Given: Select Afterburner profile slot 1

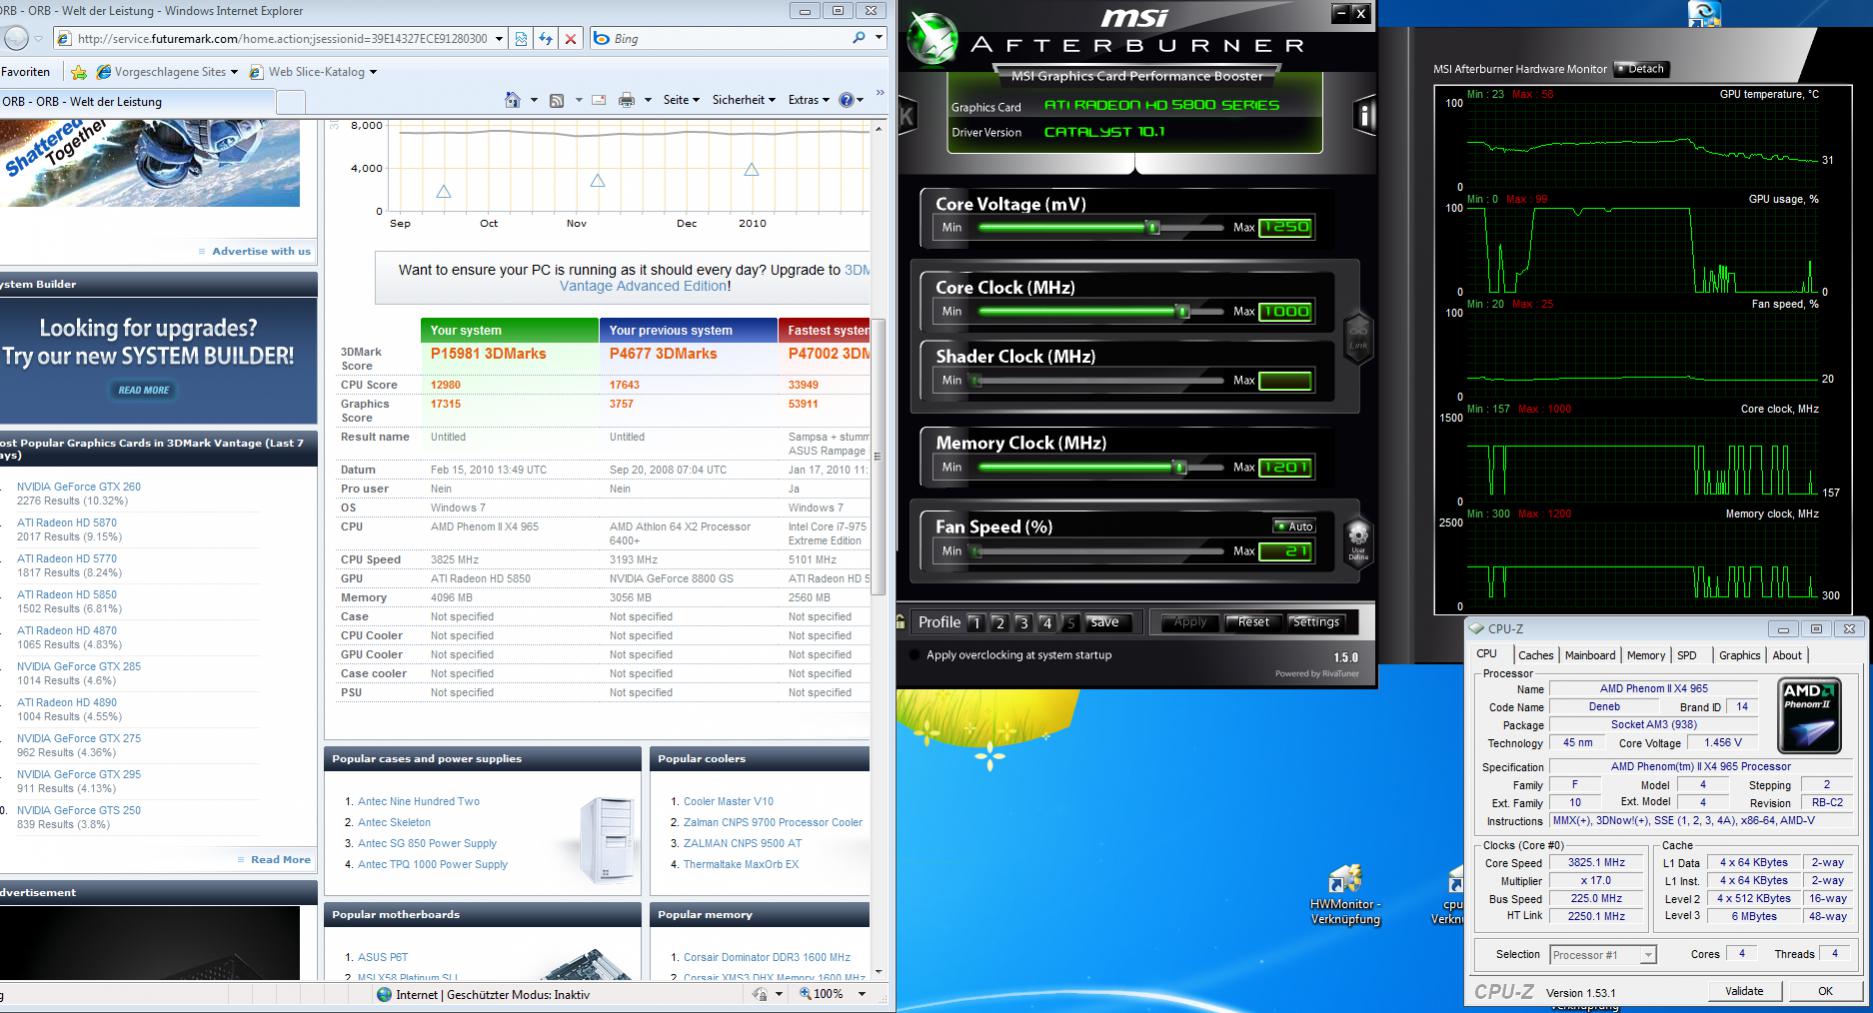Looking at the screenshot, I should coord(975,623).
